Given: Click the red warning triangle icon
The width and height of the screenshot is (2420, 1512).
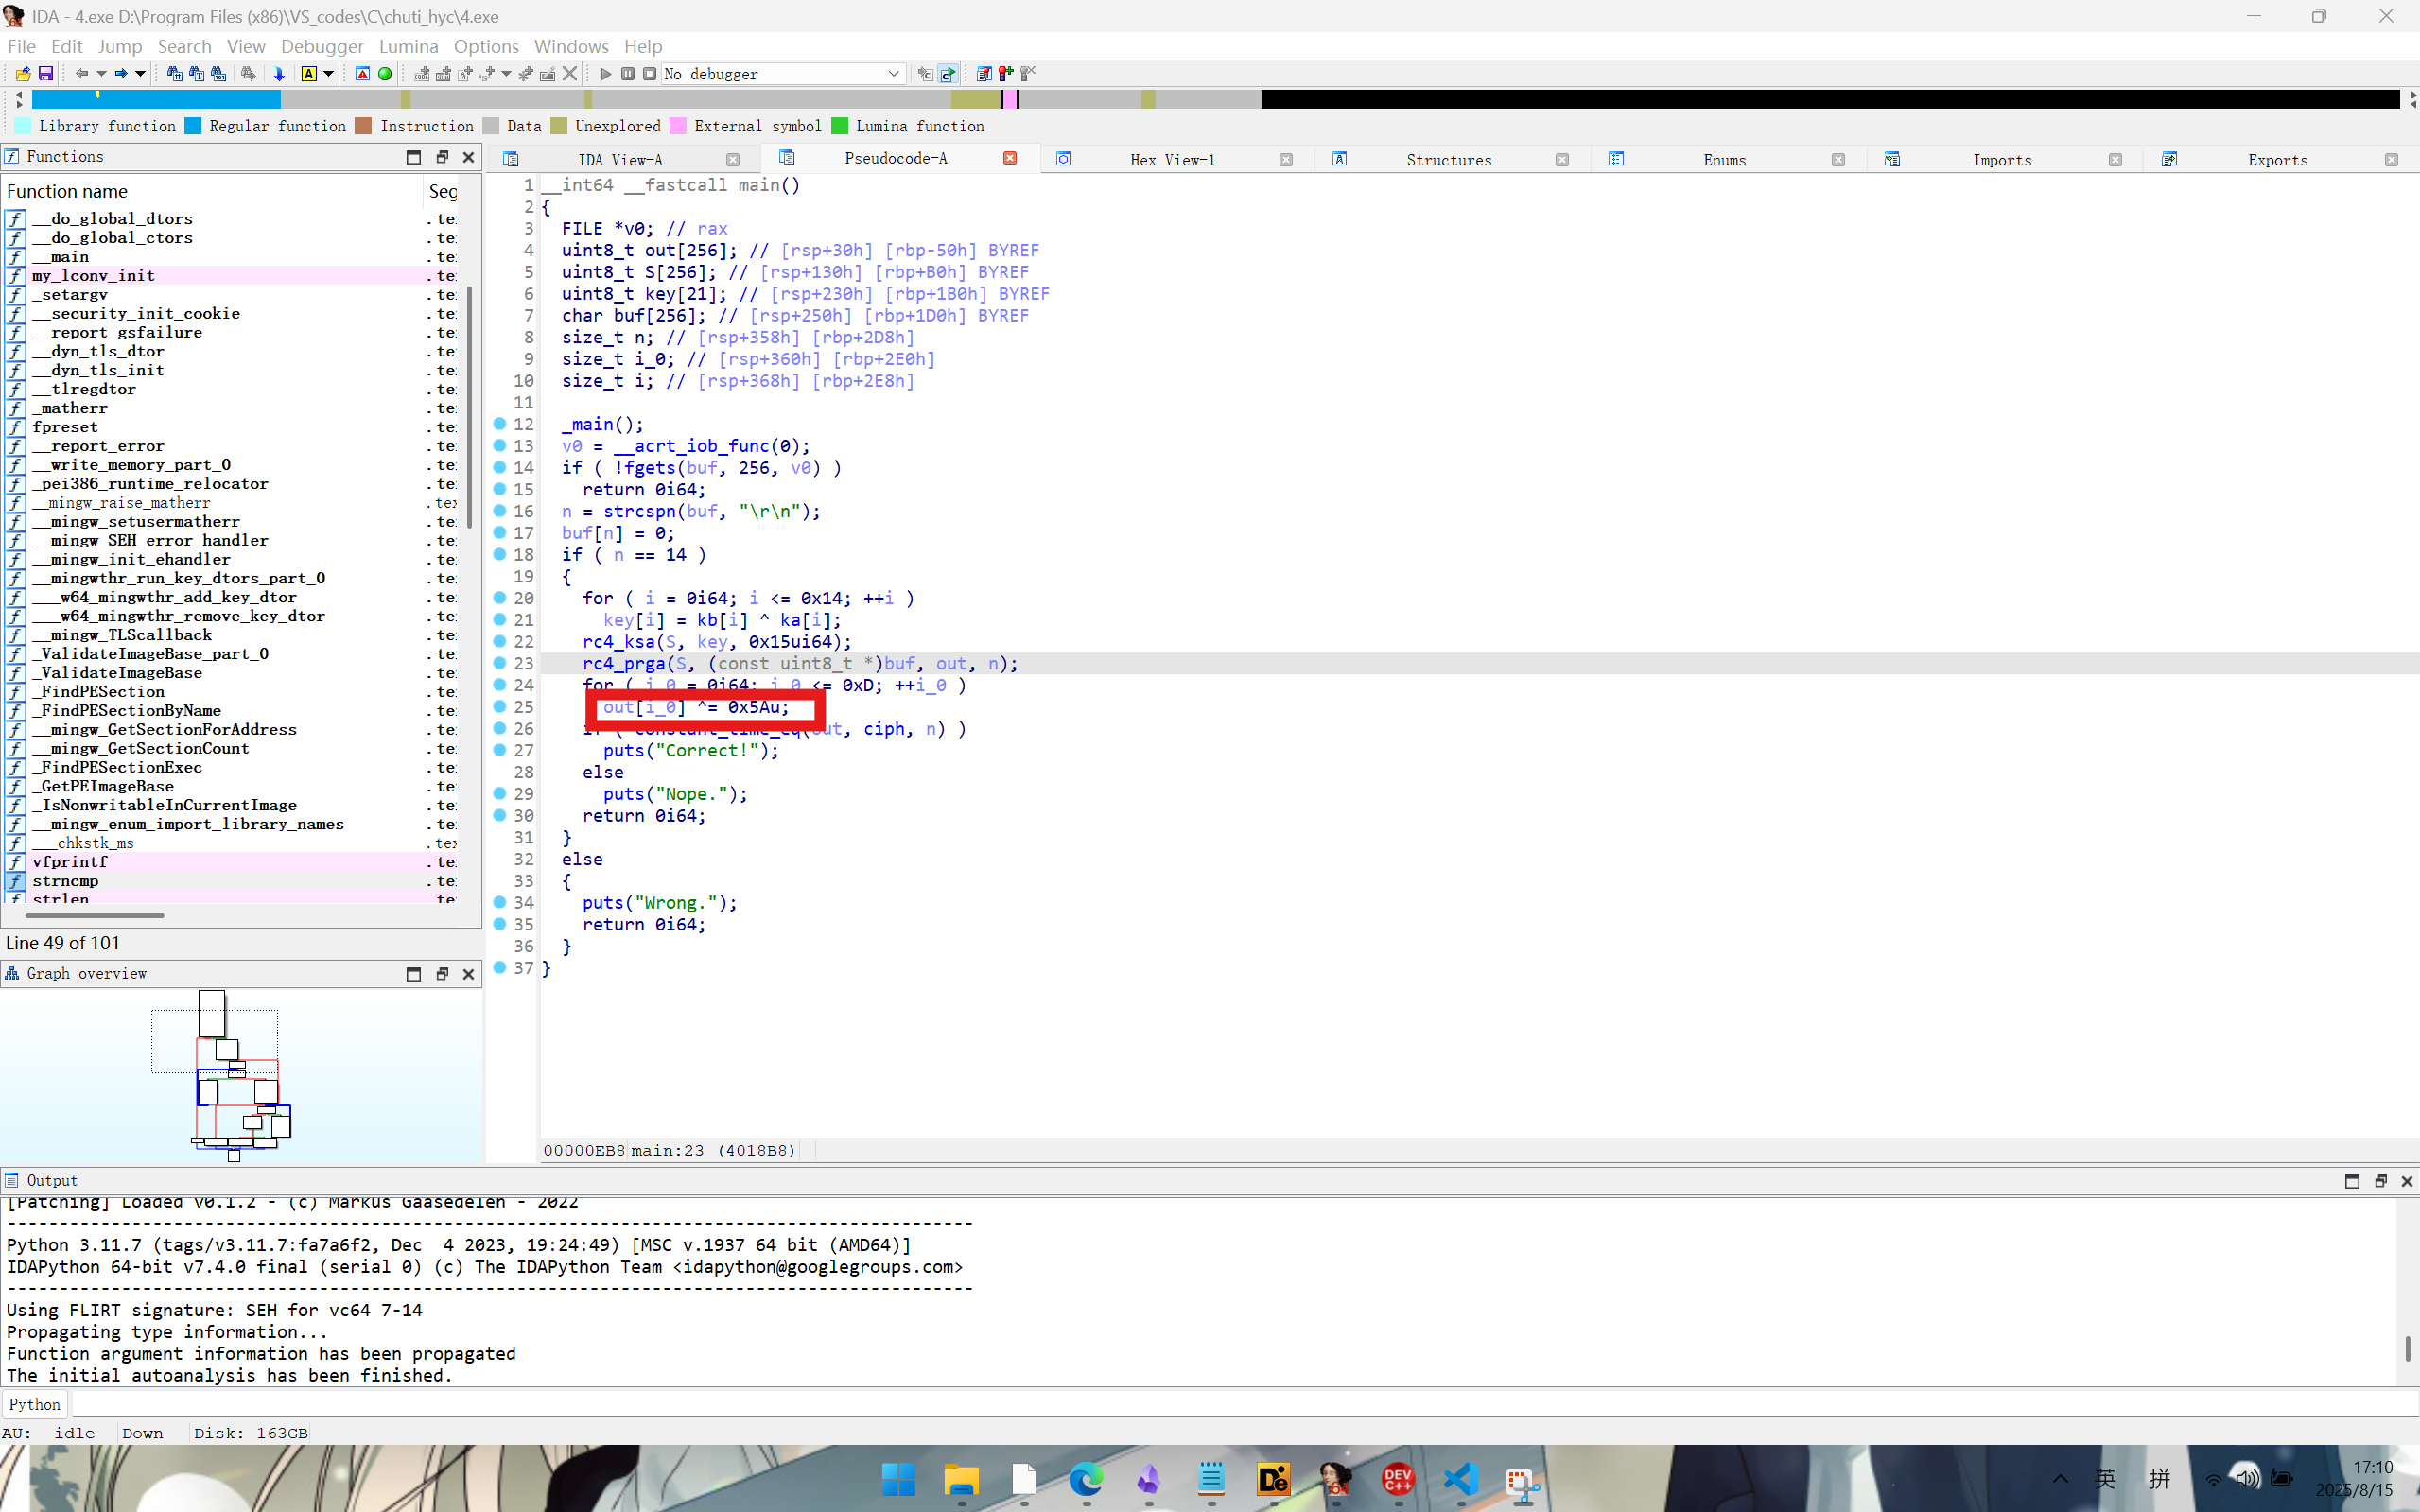Looking at the screenshot, I should [x=363, y=74].
